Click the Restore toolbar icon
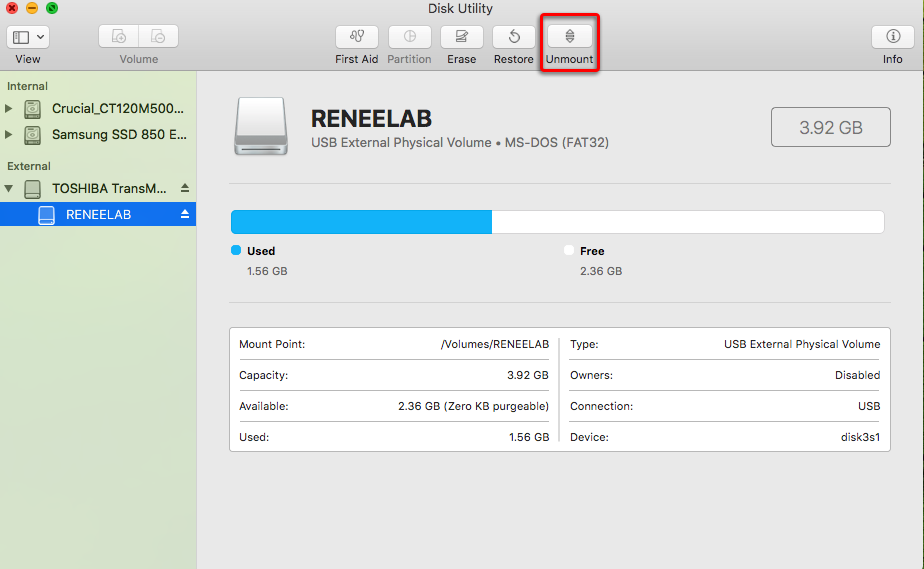This screenshot has width=924, height=569. (514, 37)
